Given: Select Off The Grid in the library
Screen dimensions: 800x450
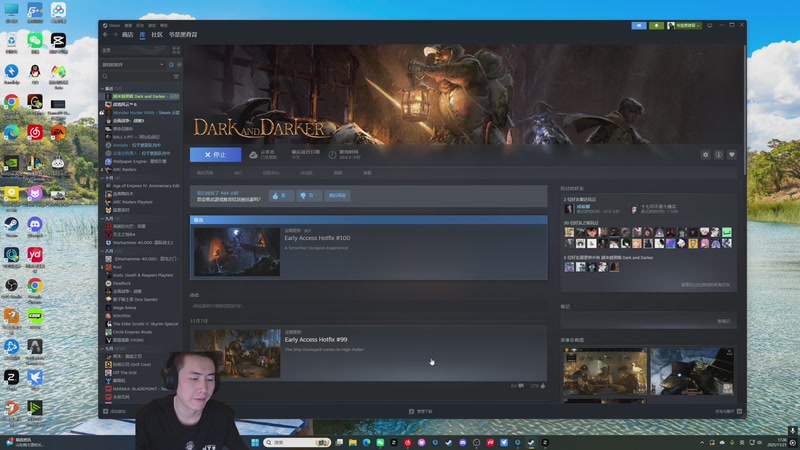Looking at the screenshot, I should [x=142, y=372].
